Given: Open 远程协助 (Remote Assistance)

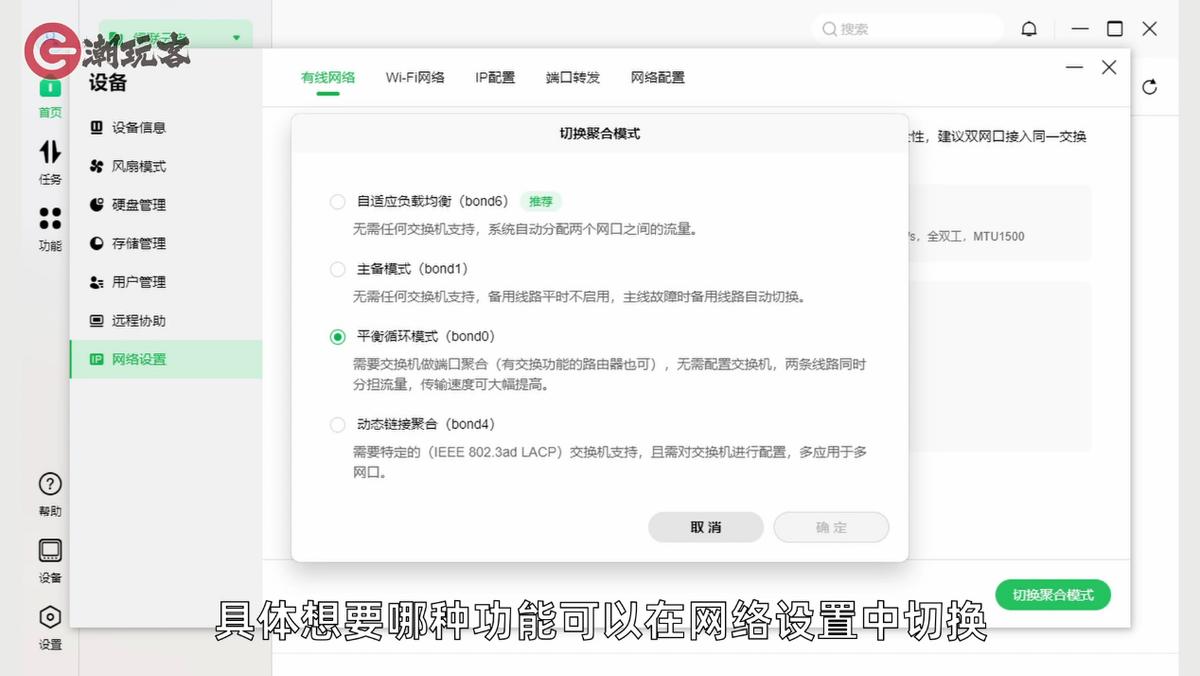Looking at the screenshot, I should [x=141, y=320].
